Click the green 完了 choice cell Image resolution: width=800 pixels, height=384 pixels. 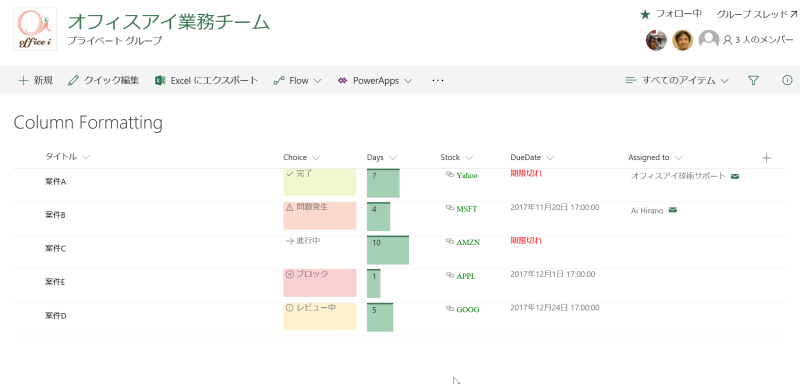coord(320,182)
